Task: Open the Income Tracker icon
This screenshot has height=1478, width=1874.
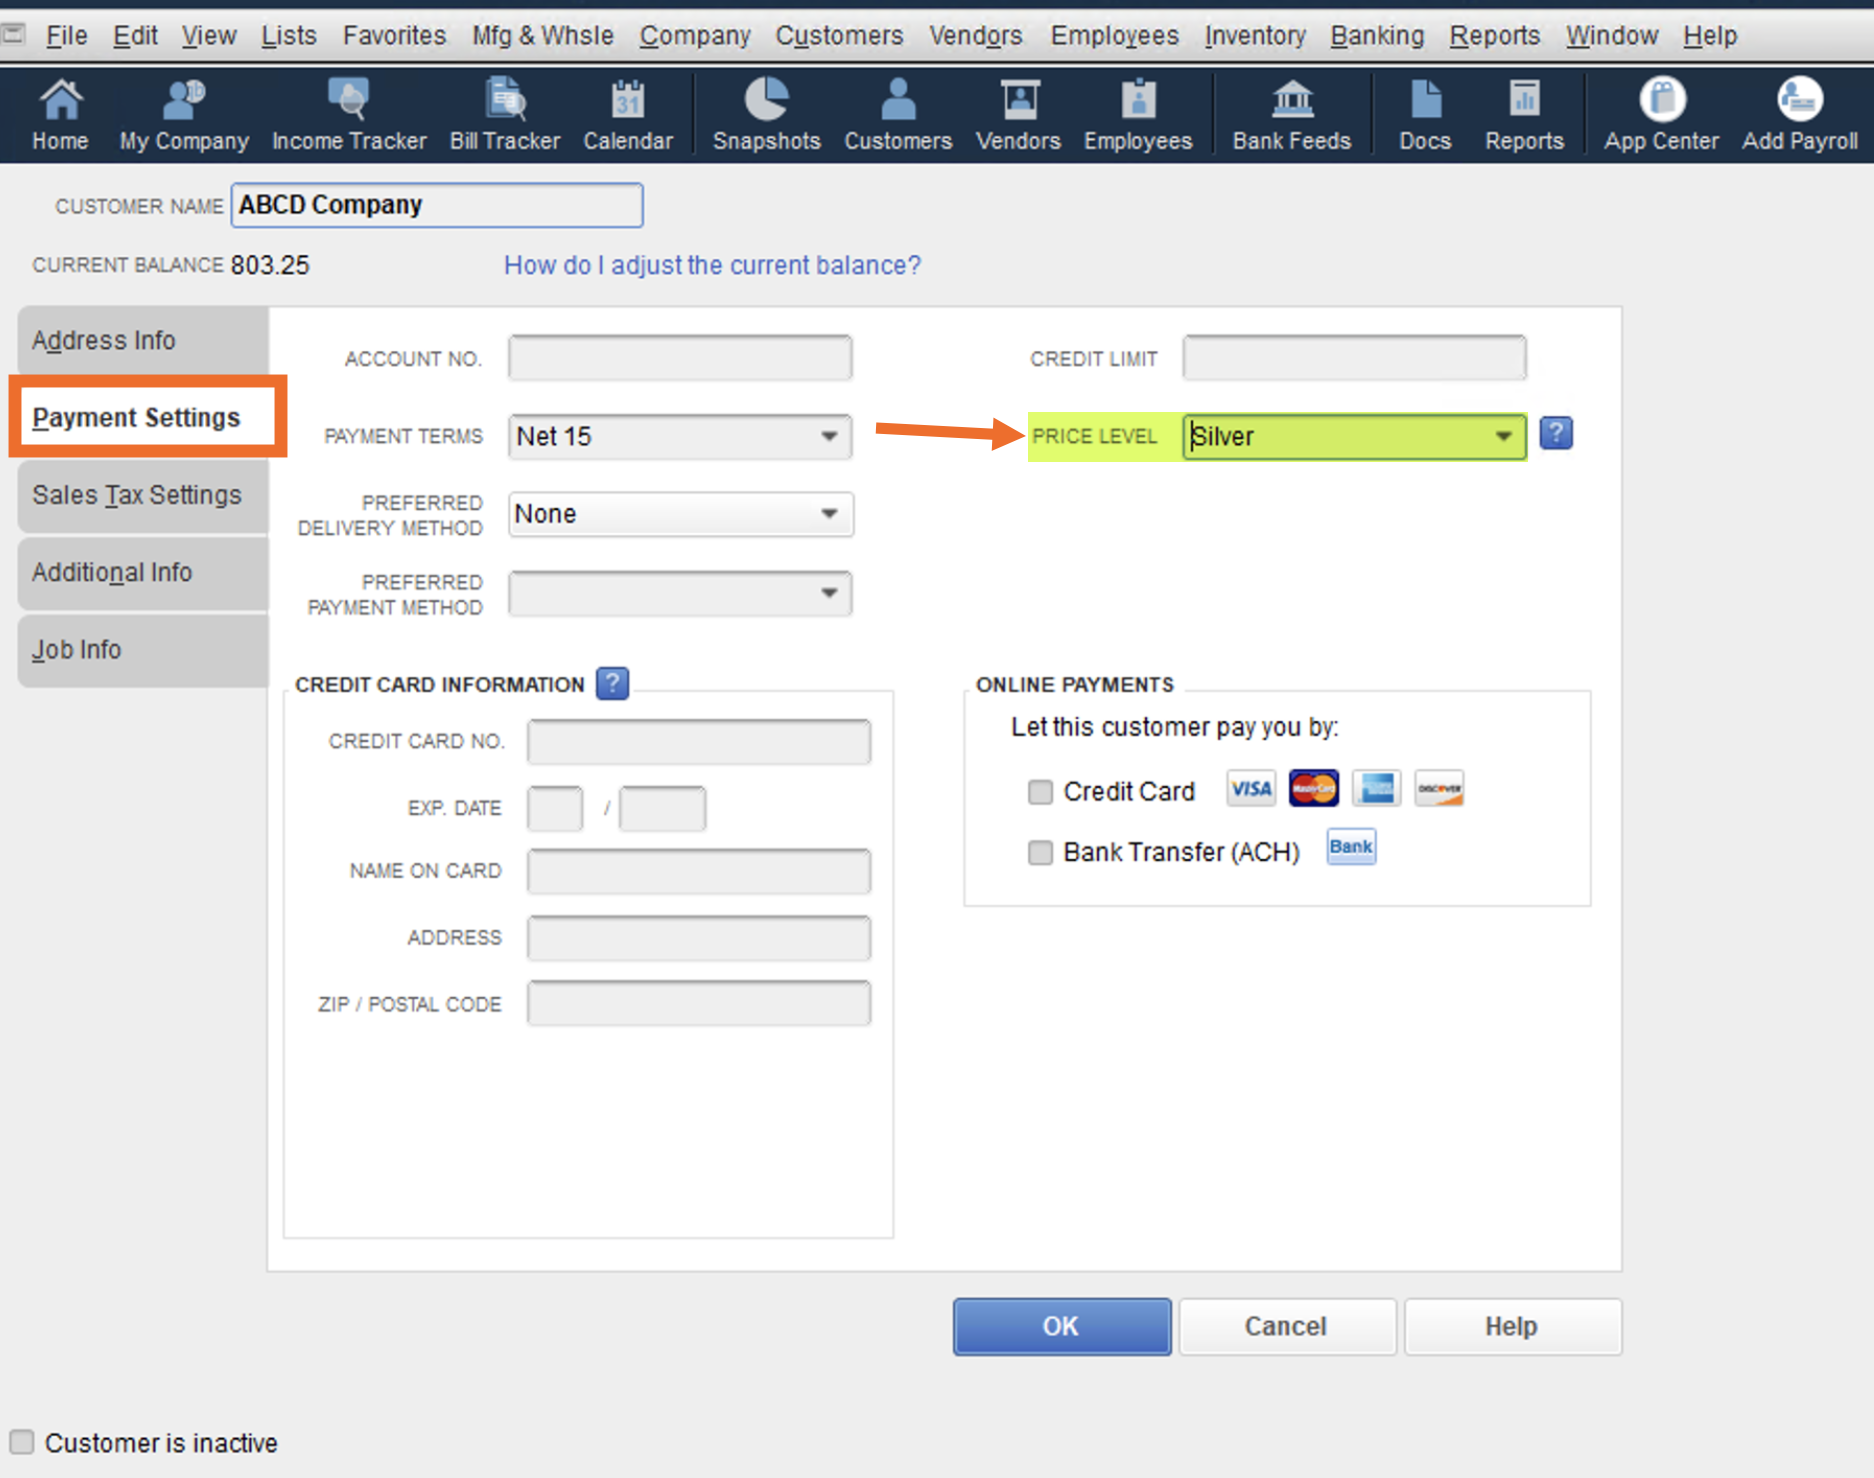Action: pos(348,114)
